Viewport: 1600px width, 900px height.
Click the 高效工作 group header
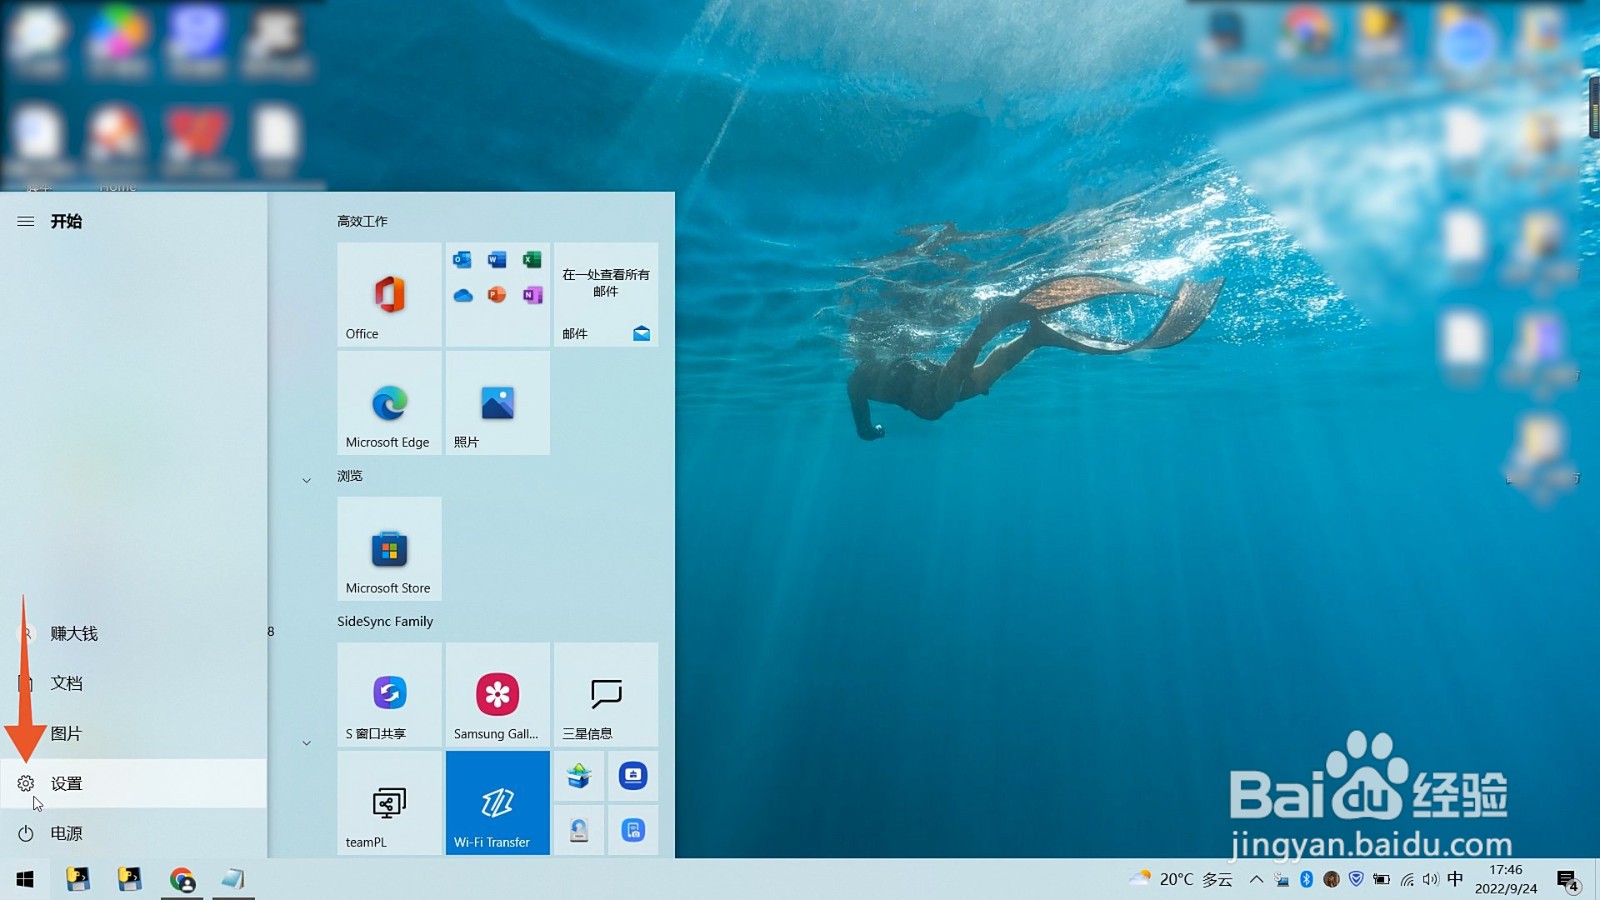362,221
